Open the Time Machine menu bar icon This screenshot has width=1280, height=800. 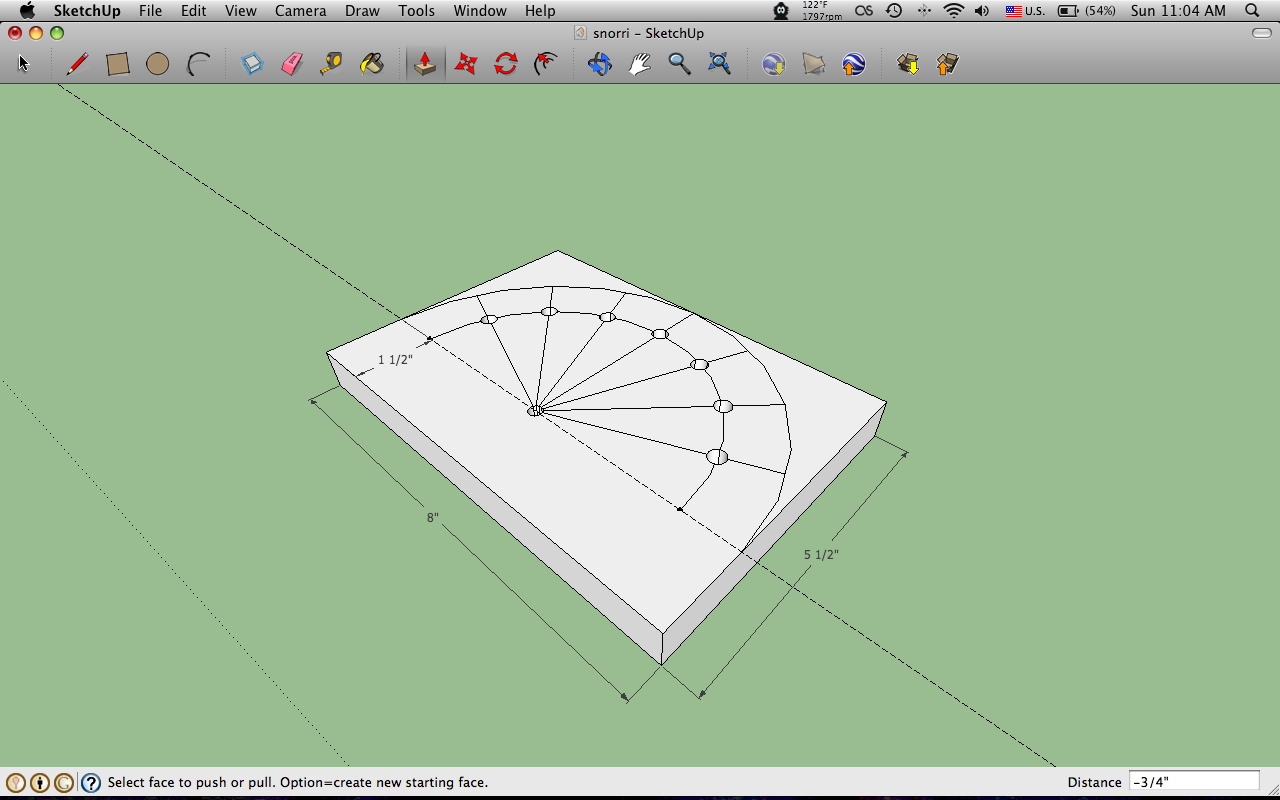(894, 11)
